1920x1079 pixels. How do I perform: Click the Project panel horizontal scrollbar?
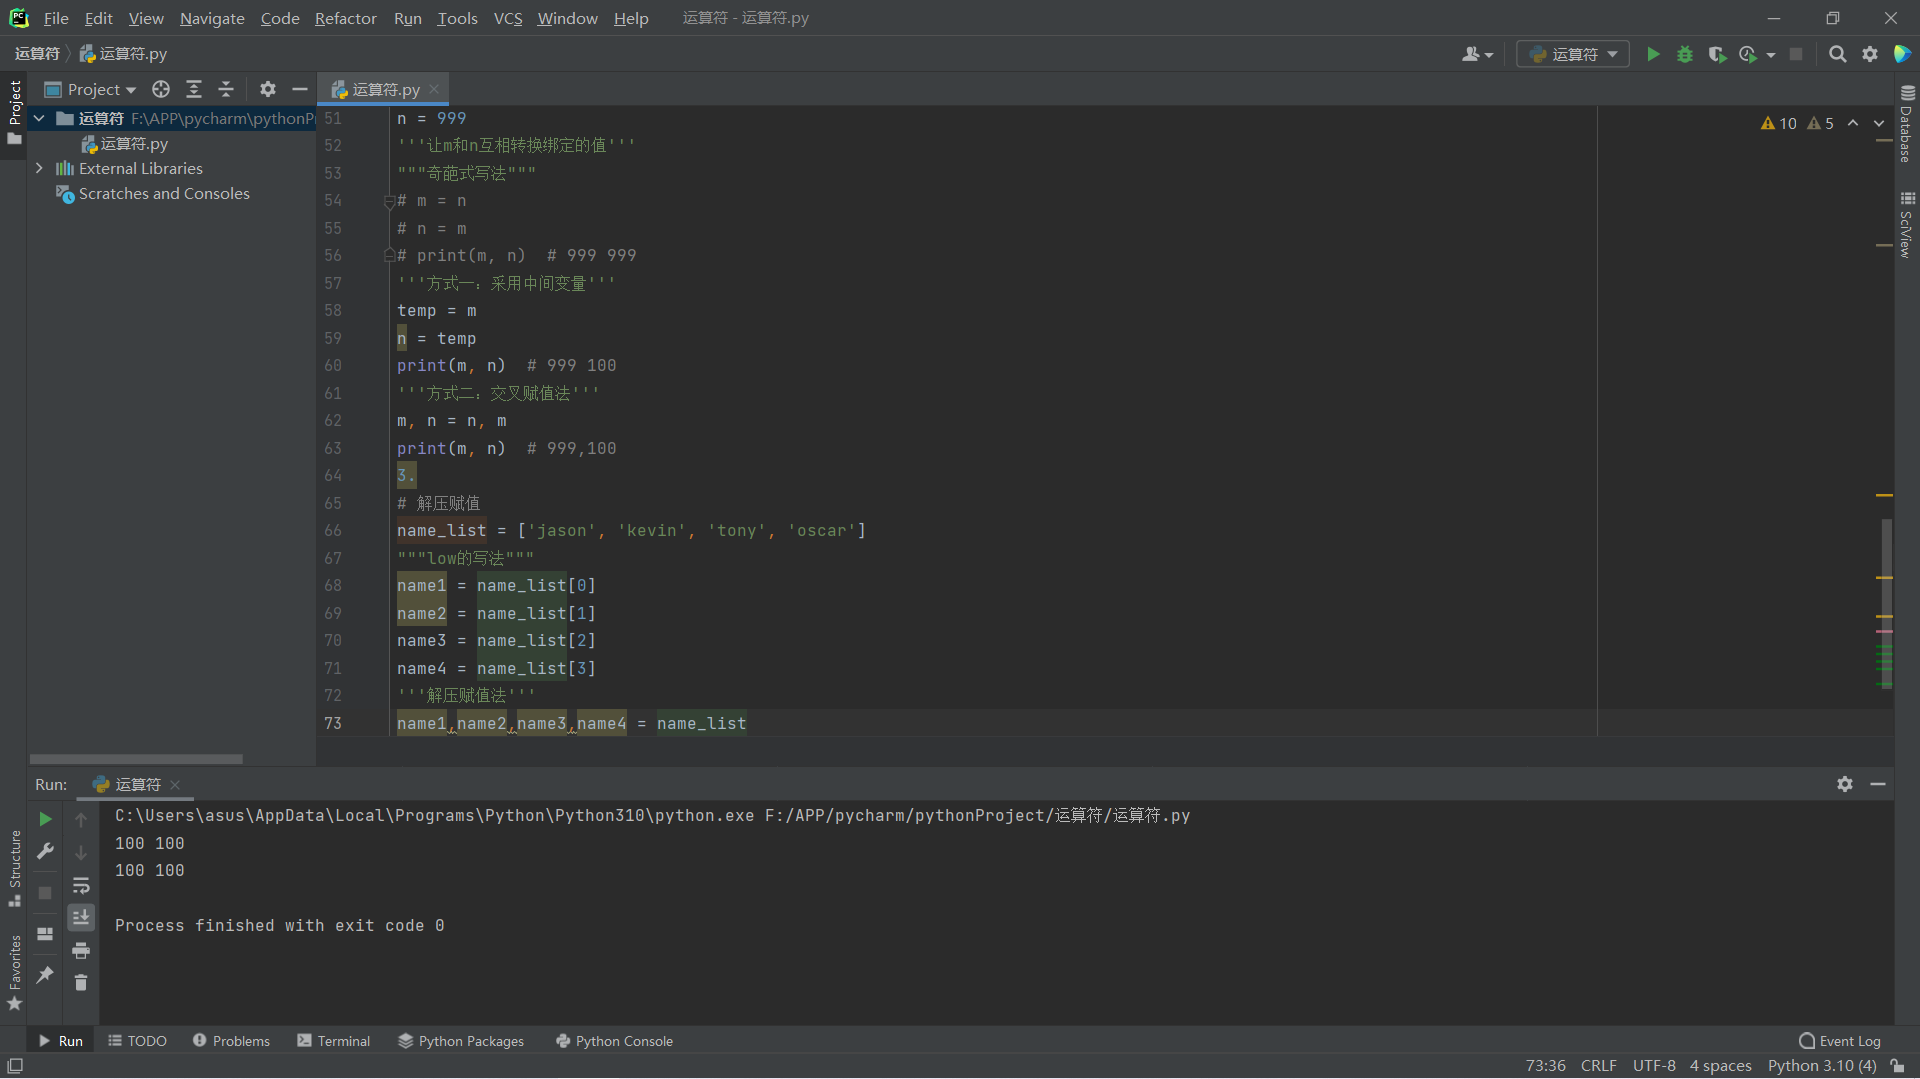coord(136,759)
